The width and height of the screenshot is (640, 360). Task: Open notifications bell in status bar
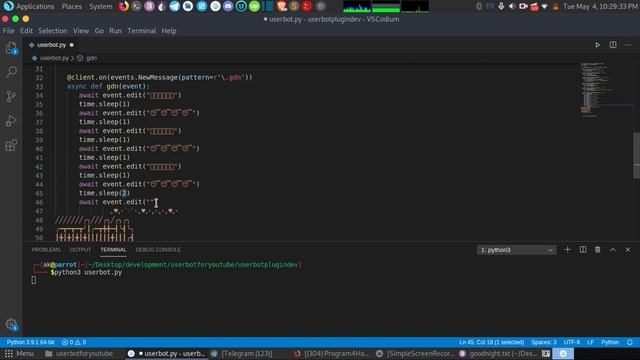click(x=630, y=342)
